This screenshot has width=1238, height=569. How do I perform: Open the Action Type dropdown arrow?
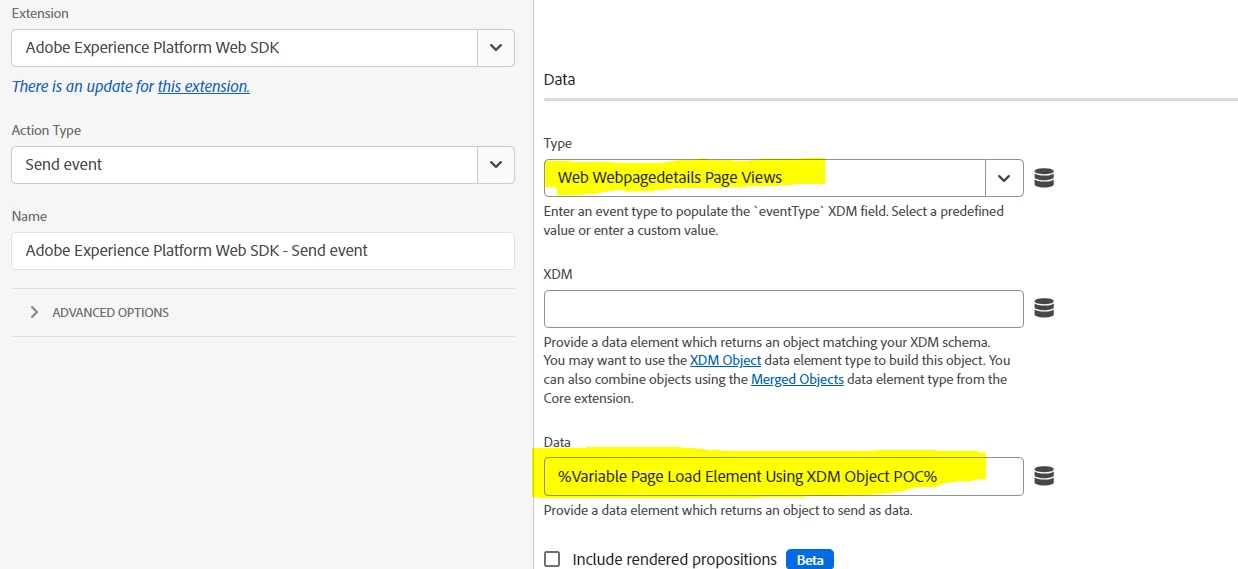point(496,165)
